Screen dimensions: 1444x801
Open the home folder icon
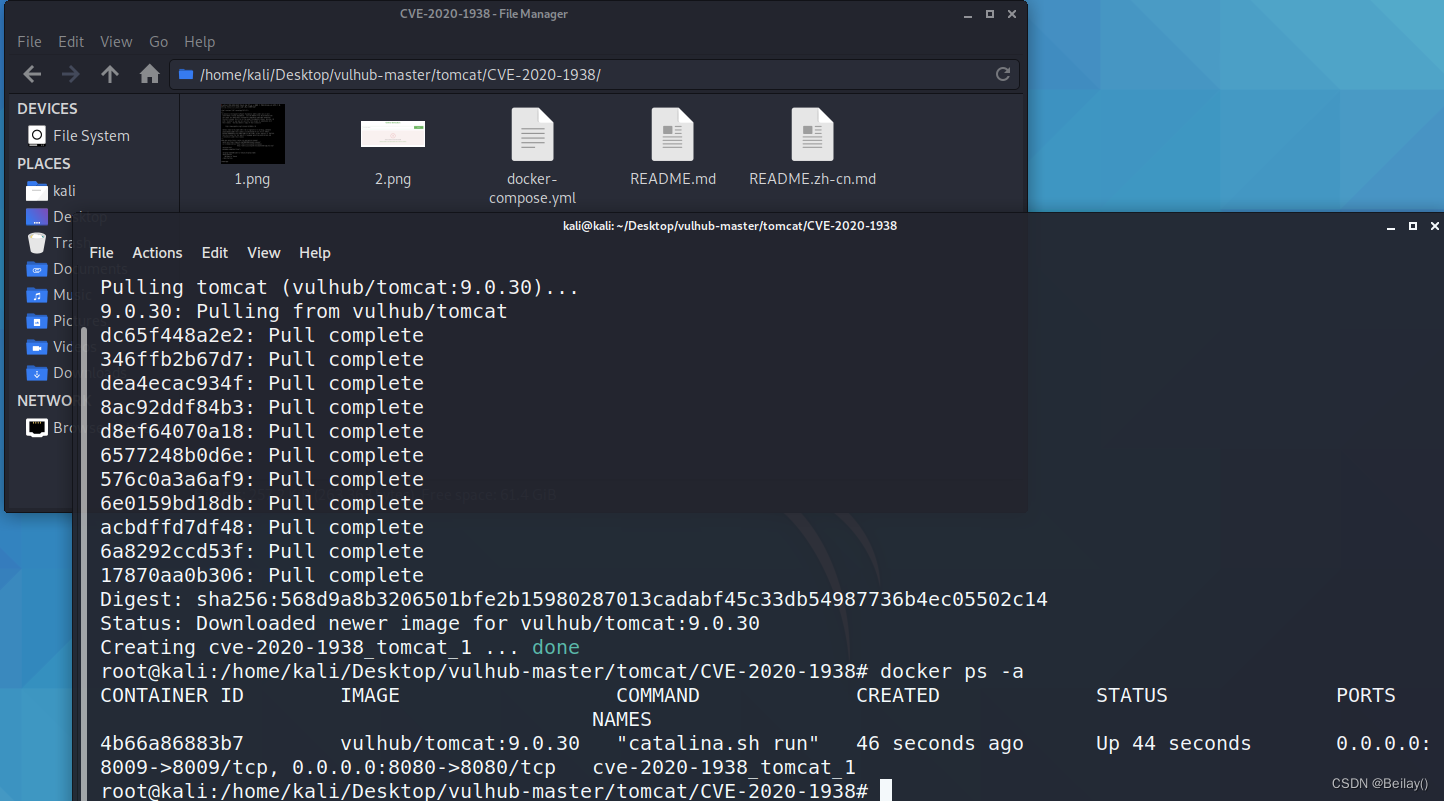pos(149,74)
